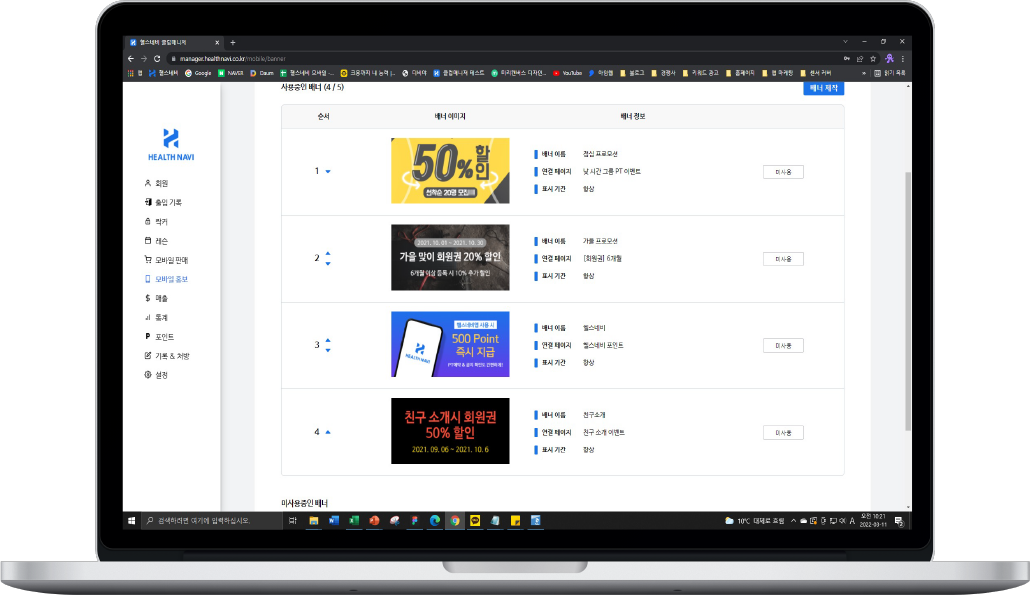This screenshot has width=1030, height=596.
Task: Click the 헬스네비 포인트 linked page text
Action: (603, 346)
